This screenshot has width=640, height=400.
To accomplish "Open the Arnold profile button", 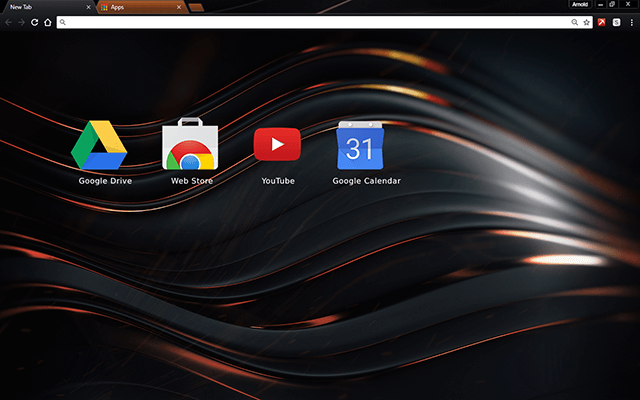I will pyautogui.click(x=580, y=4).
